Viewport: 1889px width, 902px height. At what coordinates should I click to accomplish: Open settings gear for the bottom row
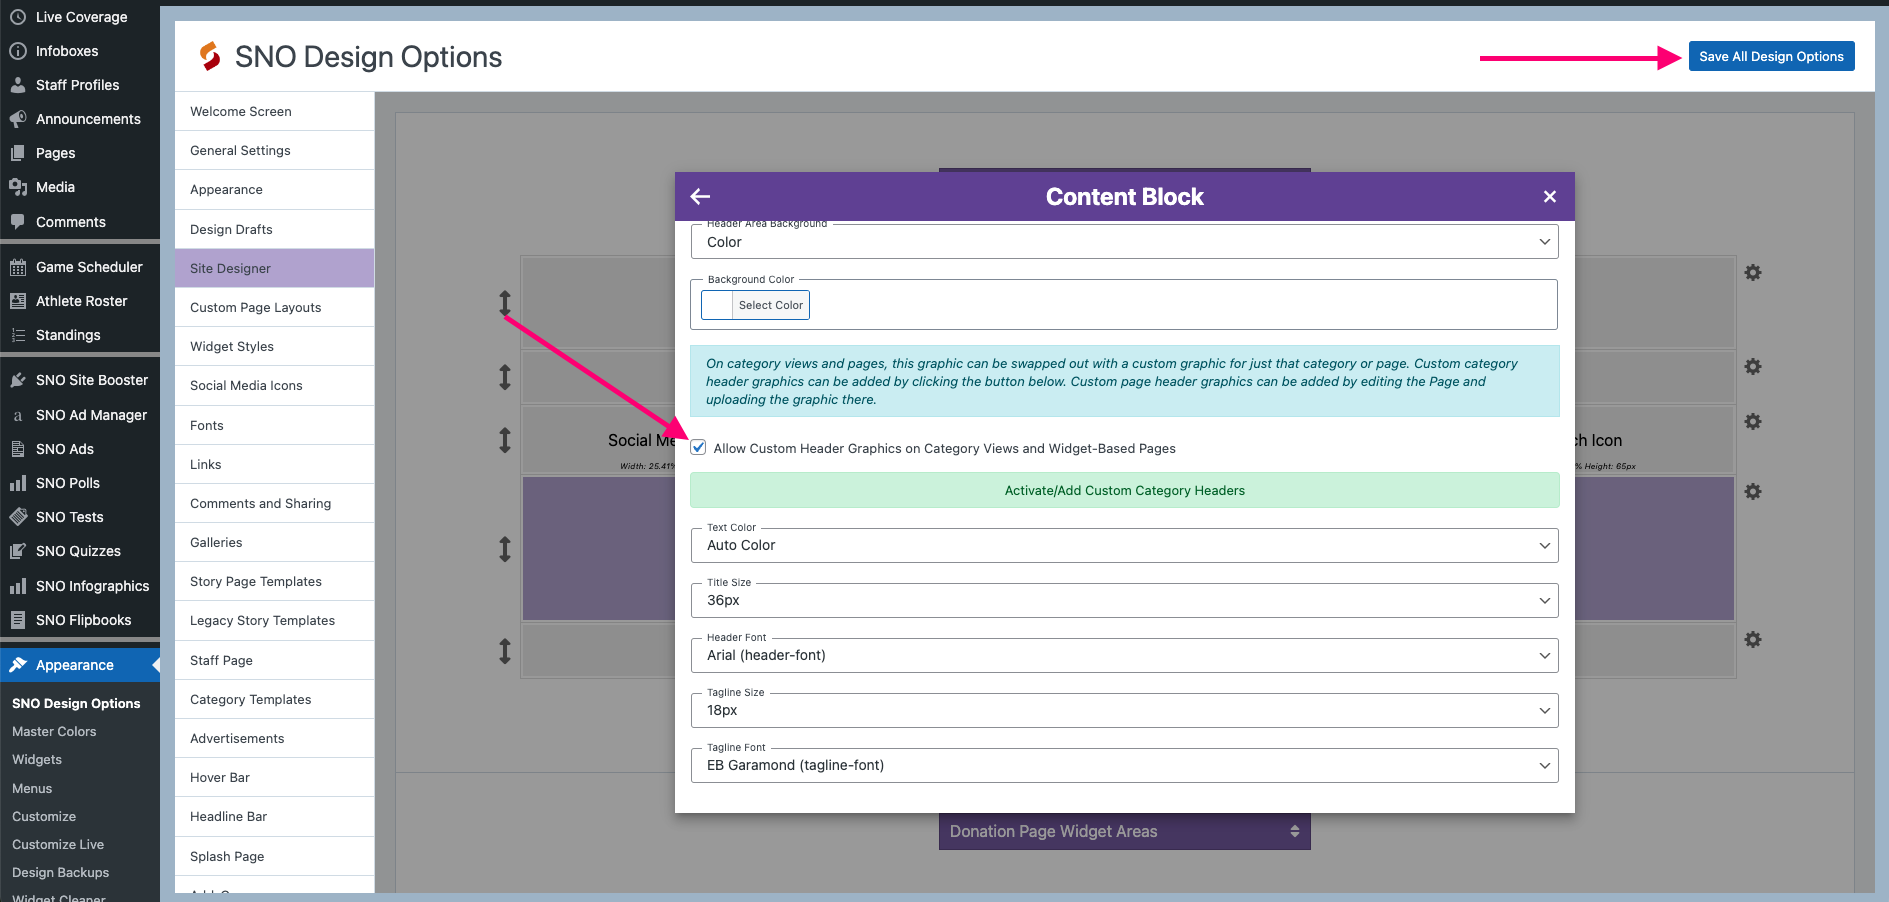click(x=1753, y=640)
